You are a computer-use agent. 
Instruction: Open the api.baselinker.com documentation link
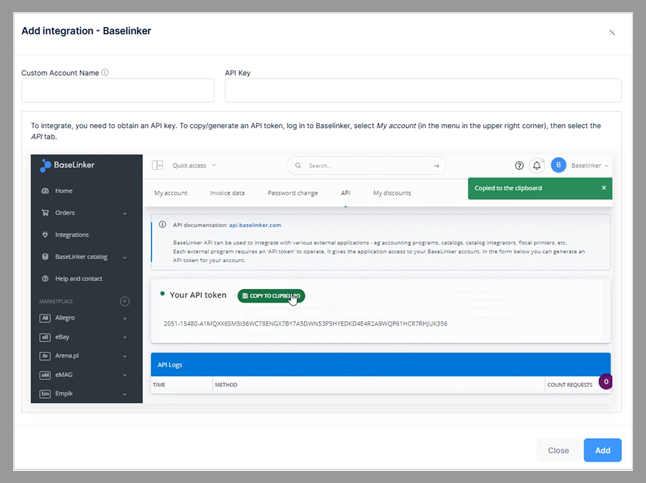[x=255, y=225]
